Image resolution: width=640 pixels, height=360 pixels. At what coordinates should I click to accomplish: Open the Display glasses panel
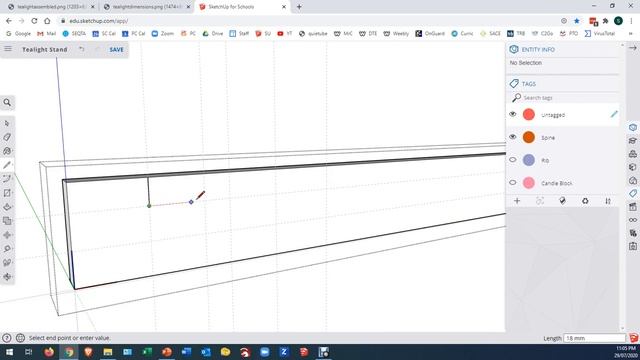click(633, 220)
